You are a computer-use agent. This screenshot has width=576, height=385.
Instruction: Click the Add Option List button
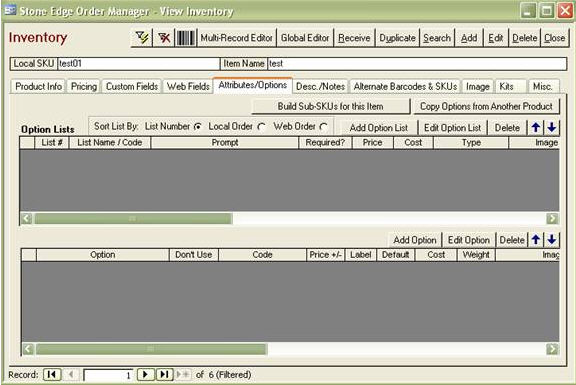(379, 128)
